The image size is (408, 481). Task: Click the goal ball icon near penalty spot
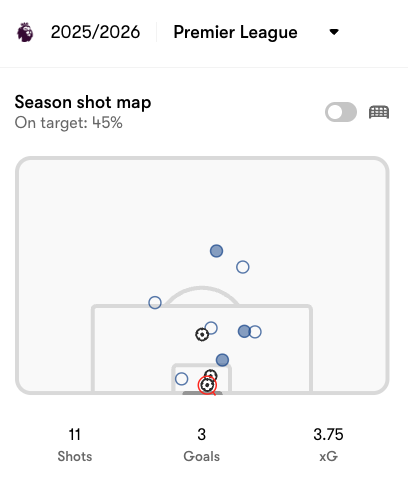[202, 334]
